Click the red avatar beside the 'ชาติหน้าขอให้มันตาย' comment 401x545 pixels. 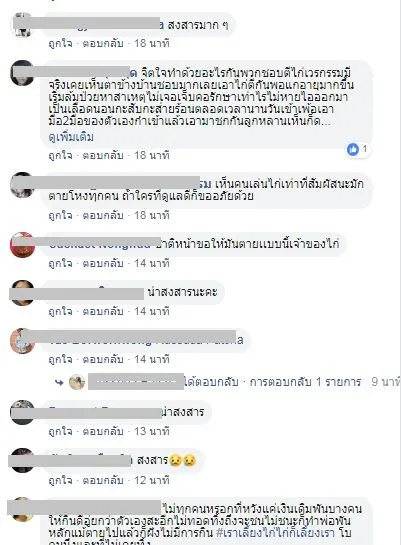point(23,245)
